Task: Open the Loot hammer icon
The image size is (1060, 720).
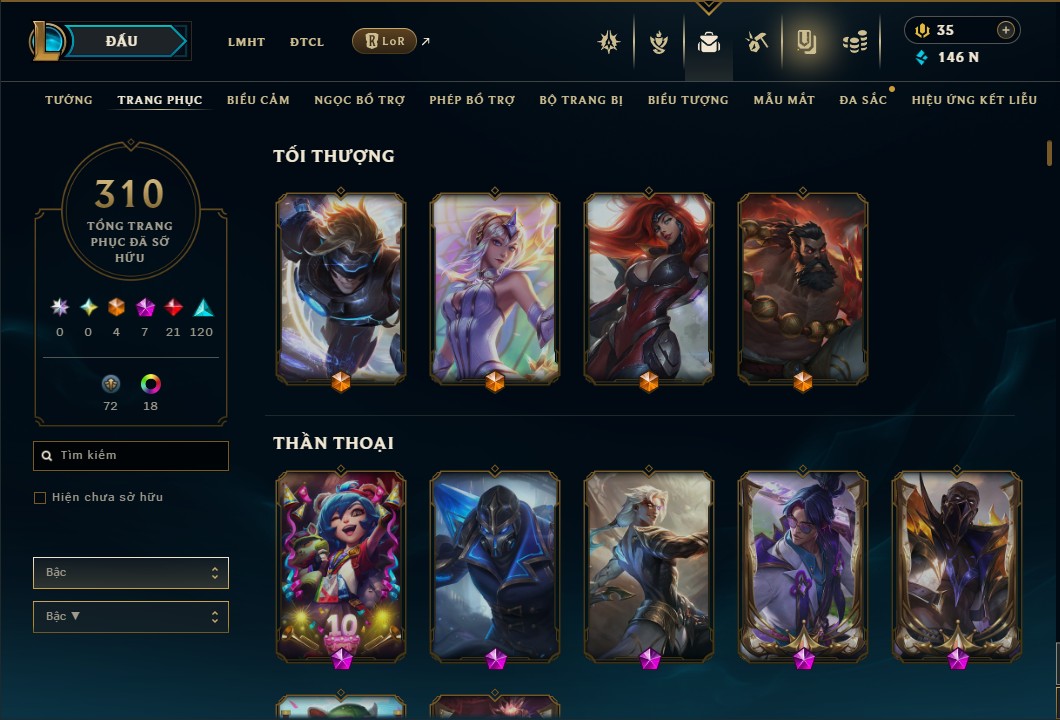Action: click(x=757, y=42)
